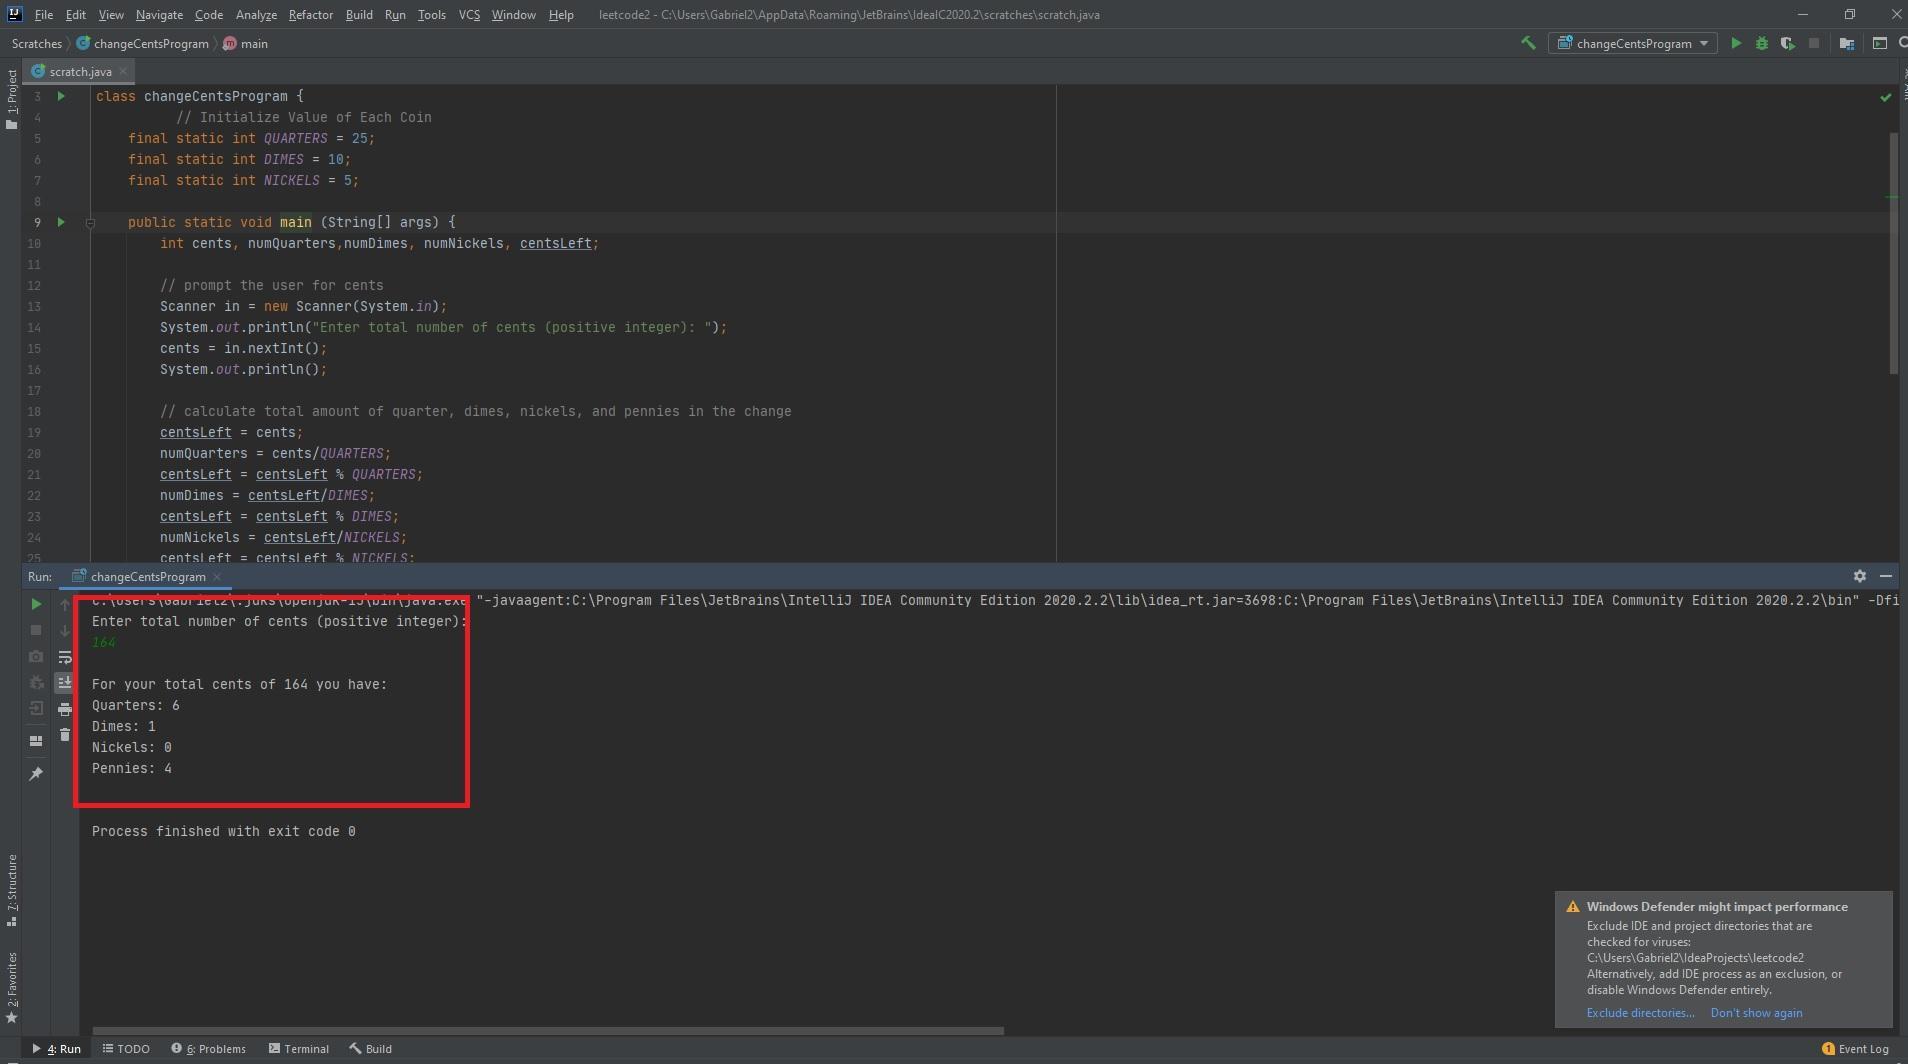Run changeCentsProgram with the top toolbar play button
1908x1064 pixels.
1736,43
